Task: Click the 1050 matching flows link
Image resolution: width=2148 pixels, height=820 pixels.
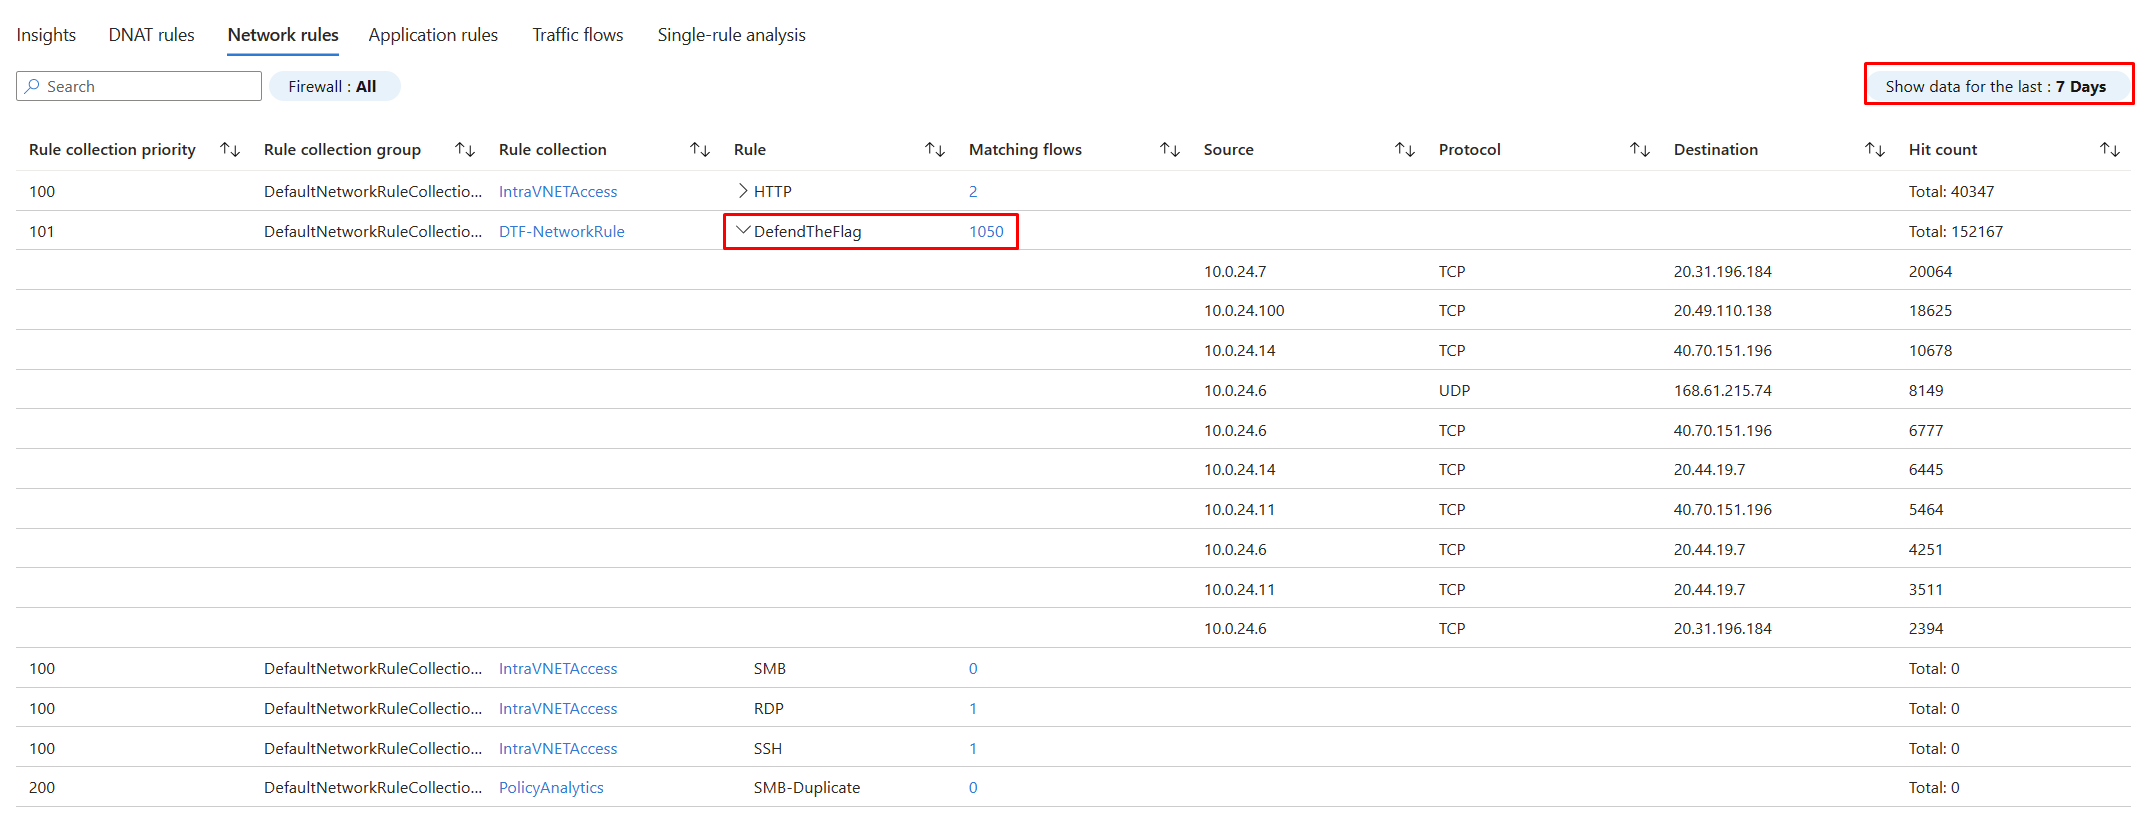Action: pyautogui.click(x=986, y=232)
